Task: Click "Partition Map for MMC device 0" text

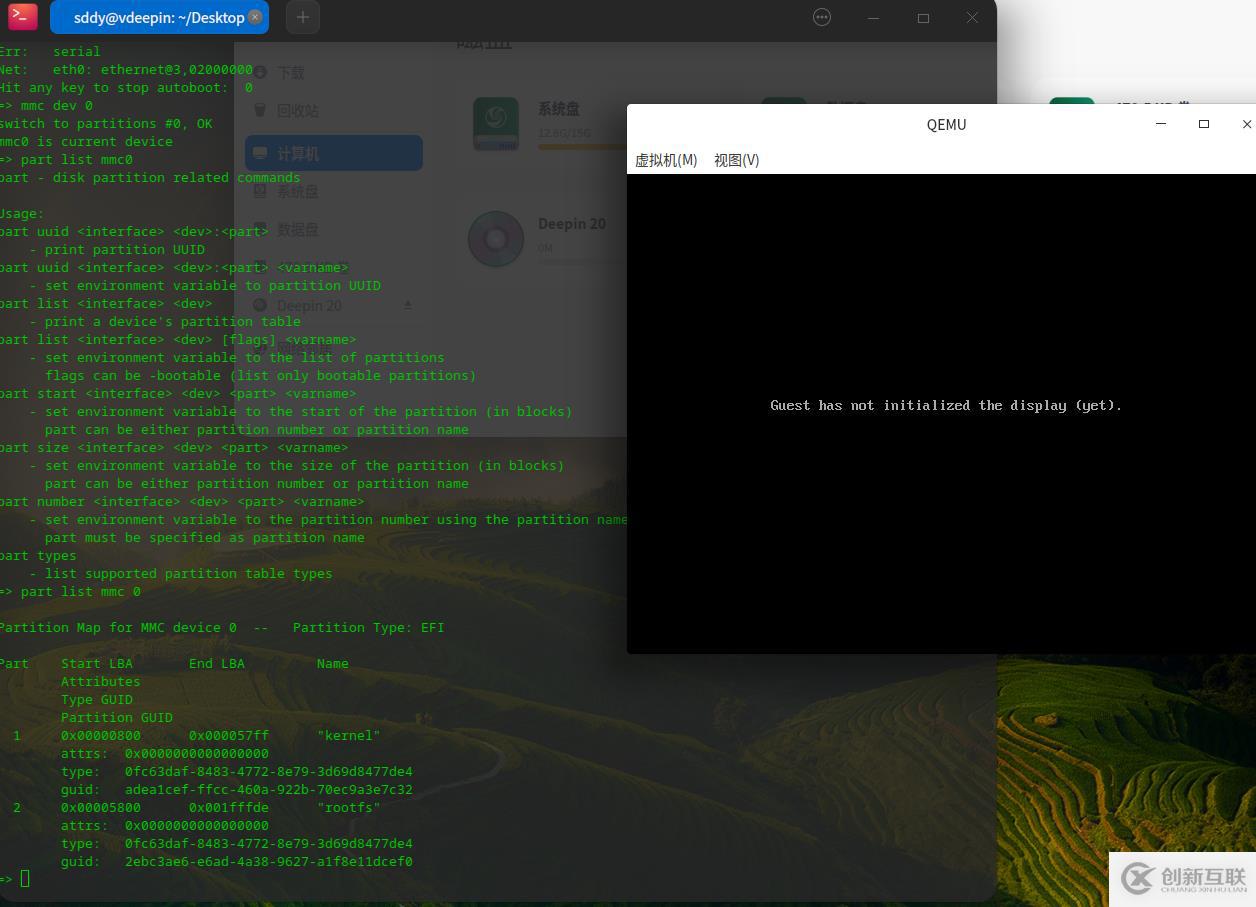Action: (118, 627)
